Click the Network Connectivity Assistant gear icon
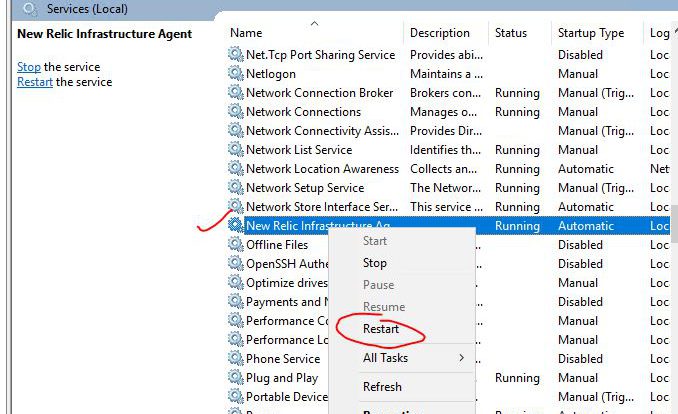 click(x=236, y=131)
